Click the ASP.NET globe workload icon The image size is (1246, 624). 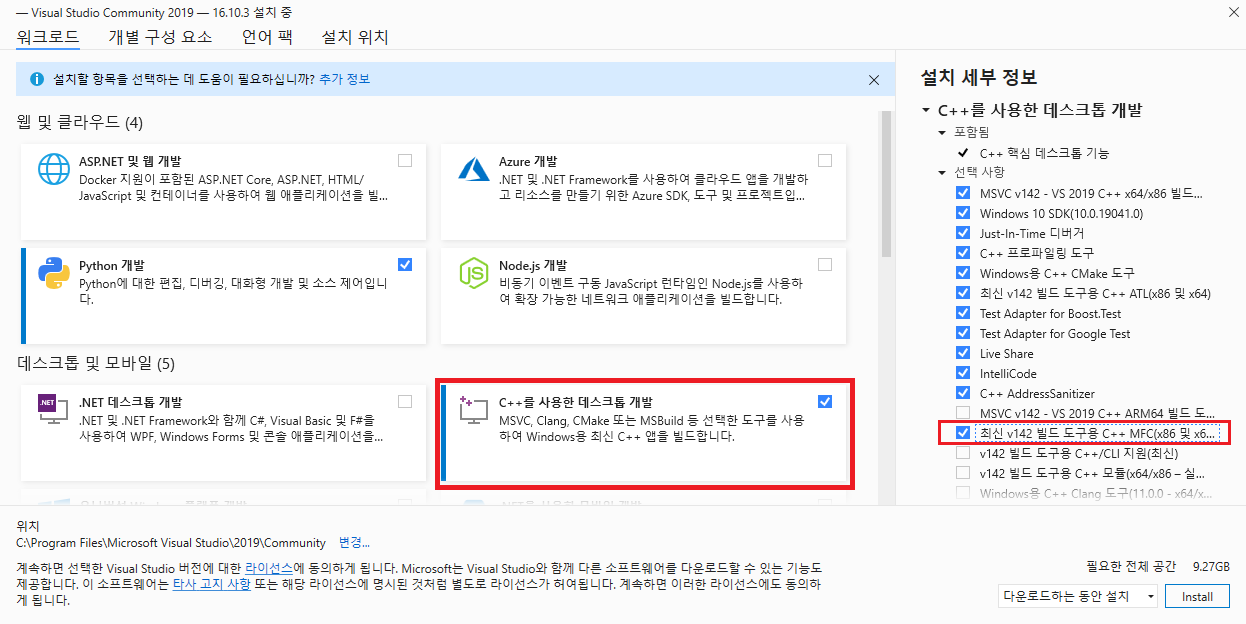pos(53,169)
